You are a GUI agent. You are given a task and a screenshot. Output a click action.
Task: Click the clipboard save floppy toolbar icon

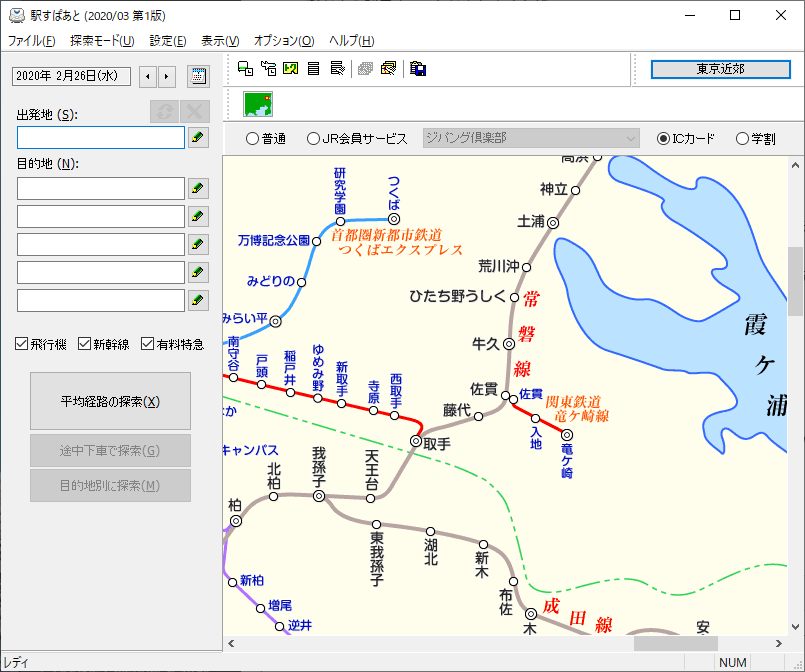click(418, 68)
